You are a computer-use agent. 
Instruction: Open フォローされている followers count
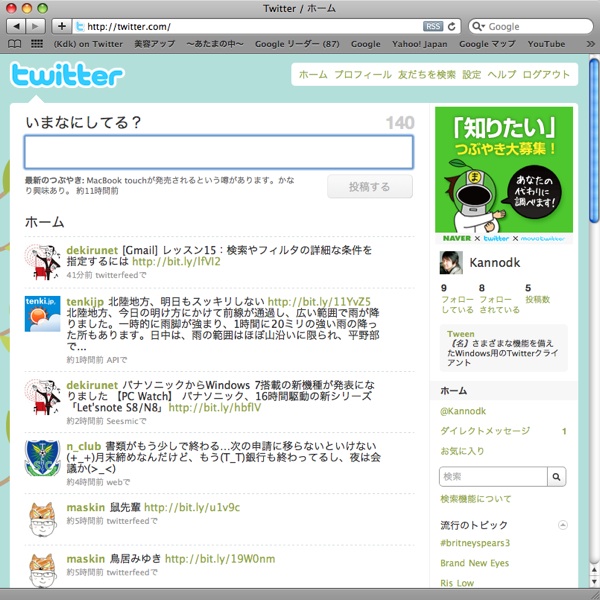[499, 299]
